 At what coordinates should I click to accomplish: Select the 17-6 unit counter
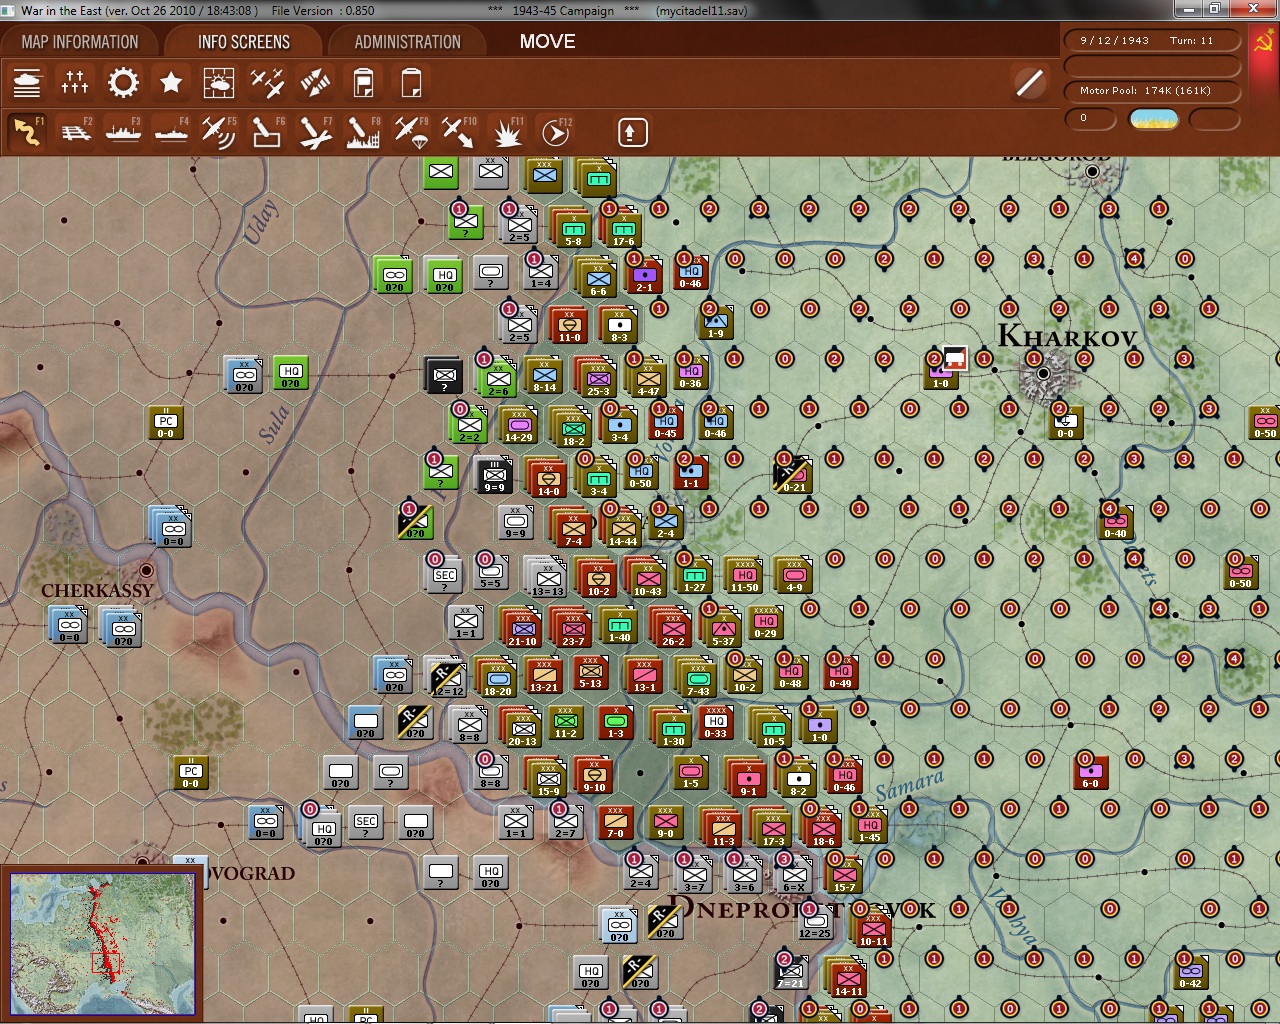pyautogui.click(x=622, y=230)
